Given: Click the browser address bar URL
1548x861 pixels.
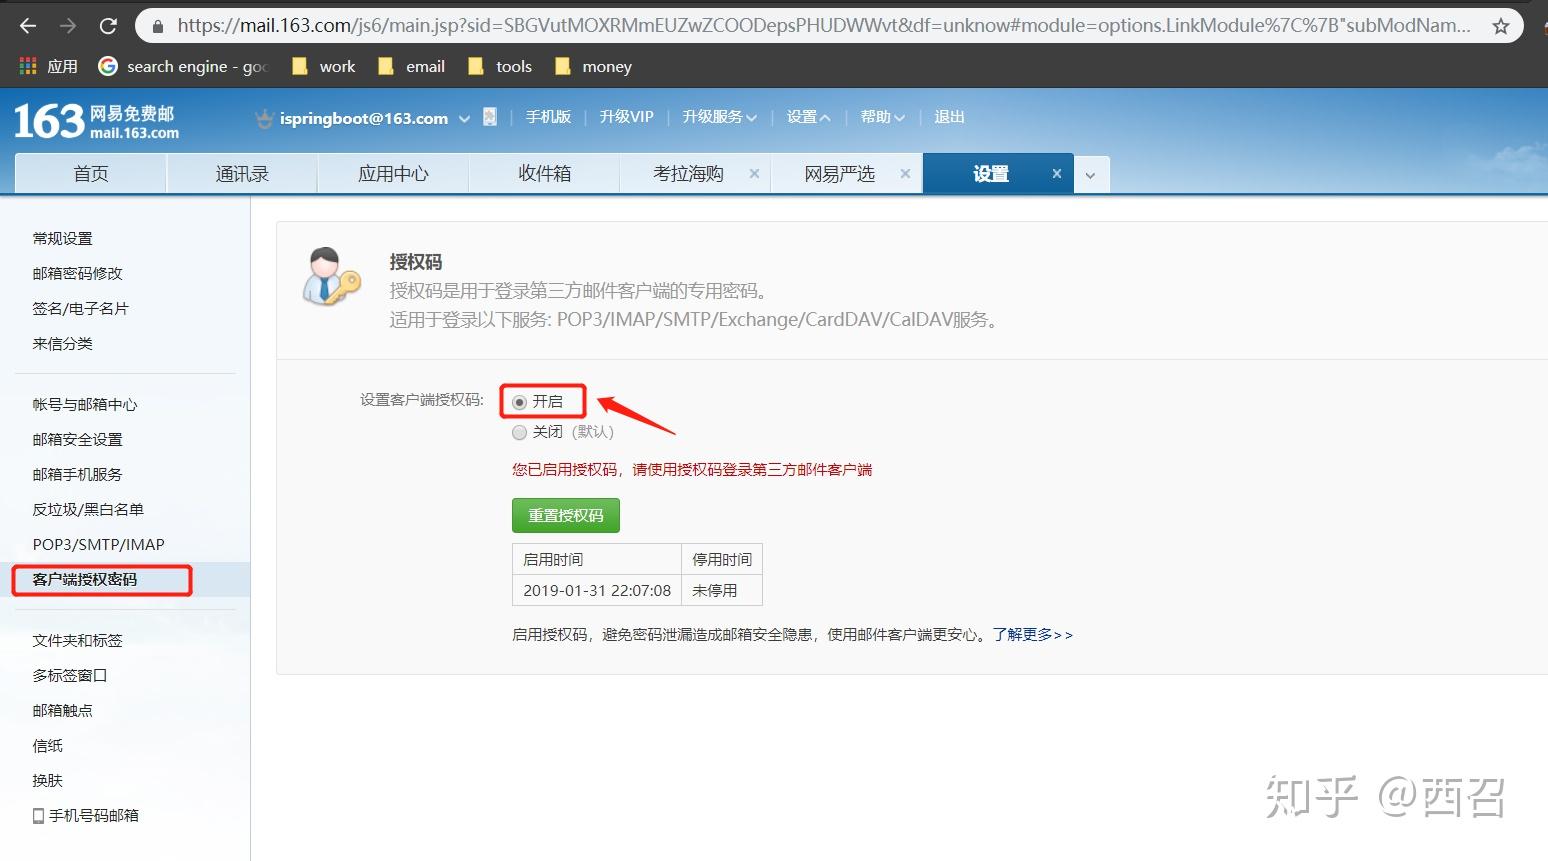Looking at the screenshot, I should [824, 26].
